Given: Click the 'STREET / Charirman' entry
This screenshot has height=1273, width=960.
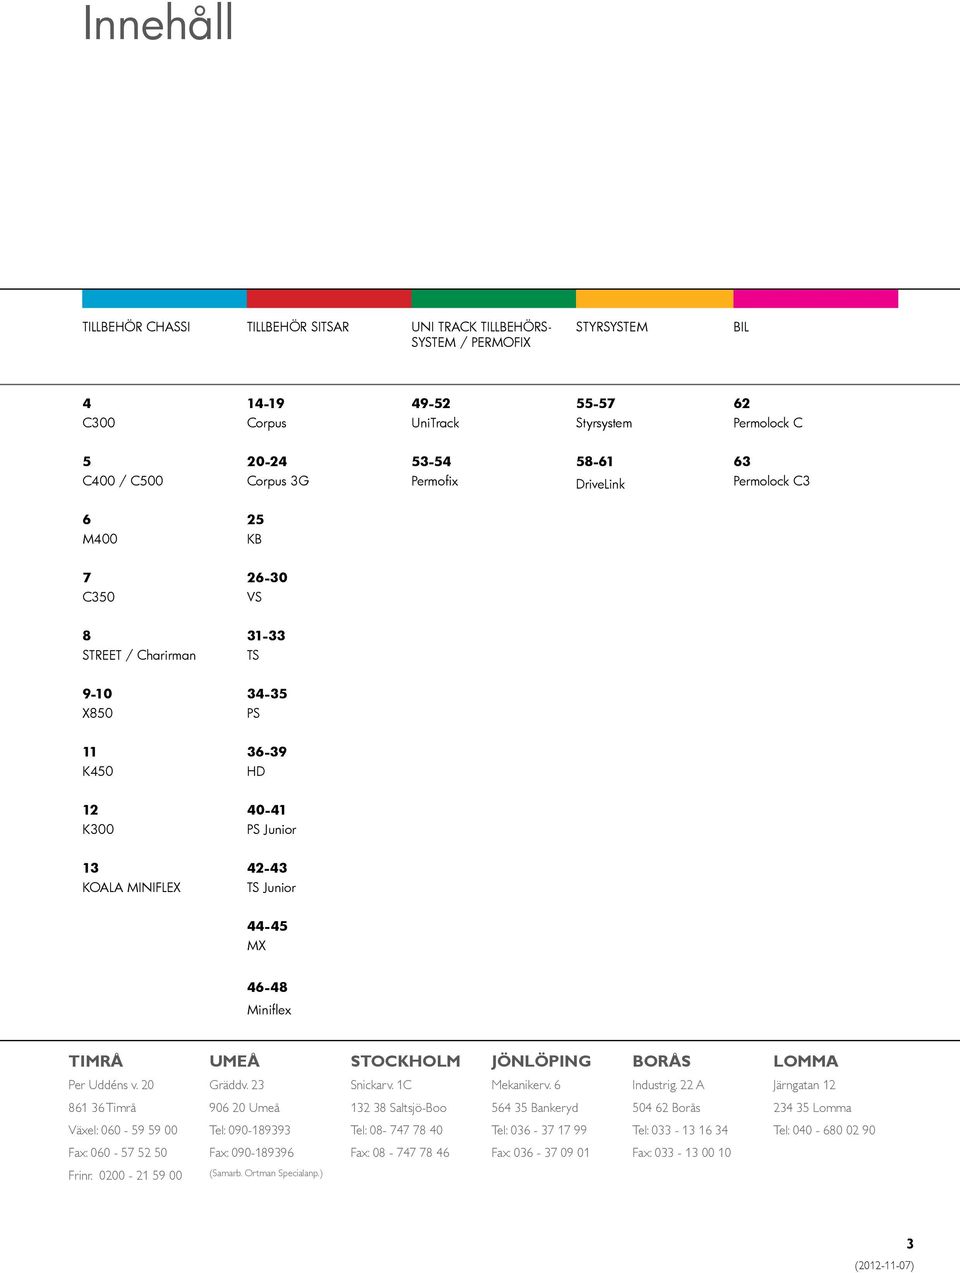Looking at the screenshot, I should pyautogui.click(x=139, y=655).
